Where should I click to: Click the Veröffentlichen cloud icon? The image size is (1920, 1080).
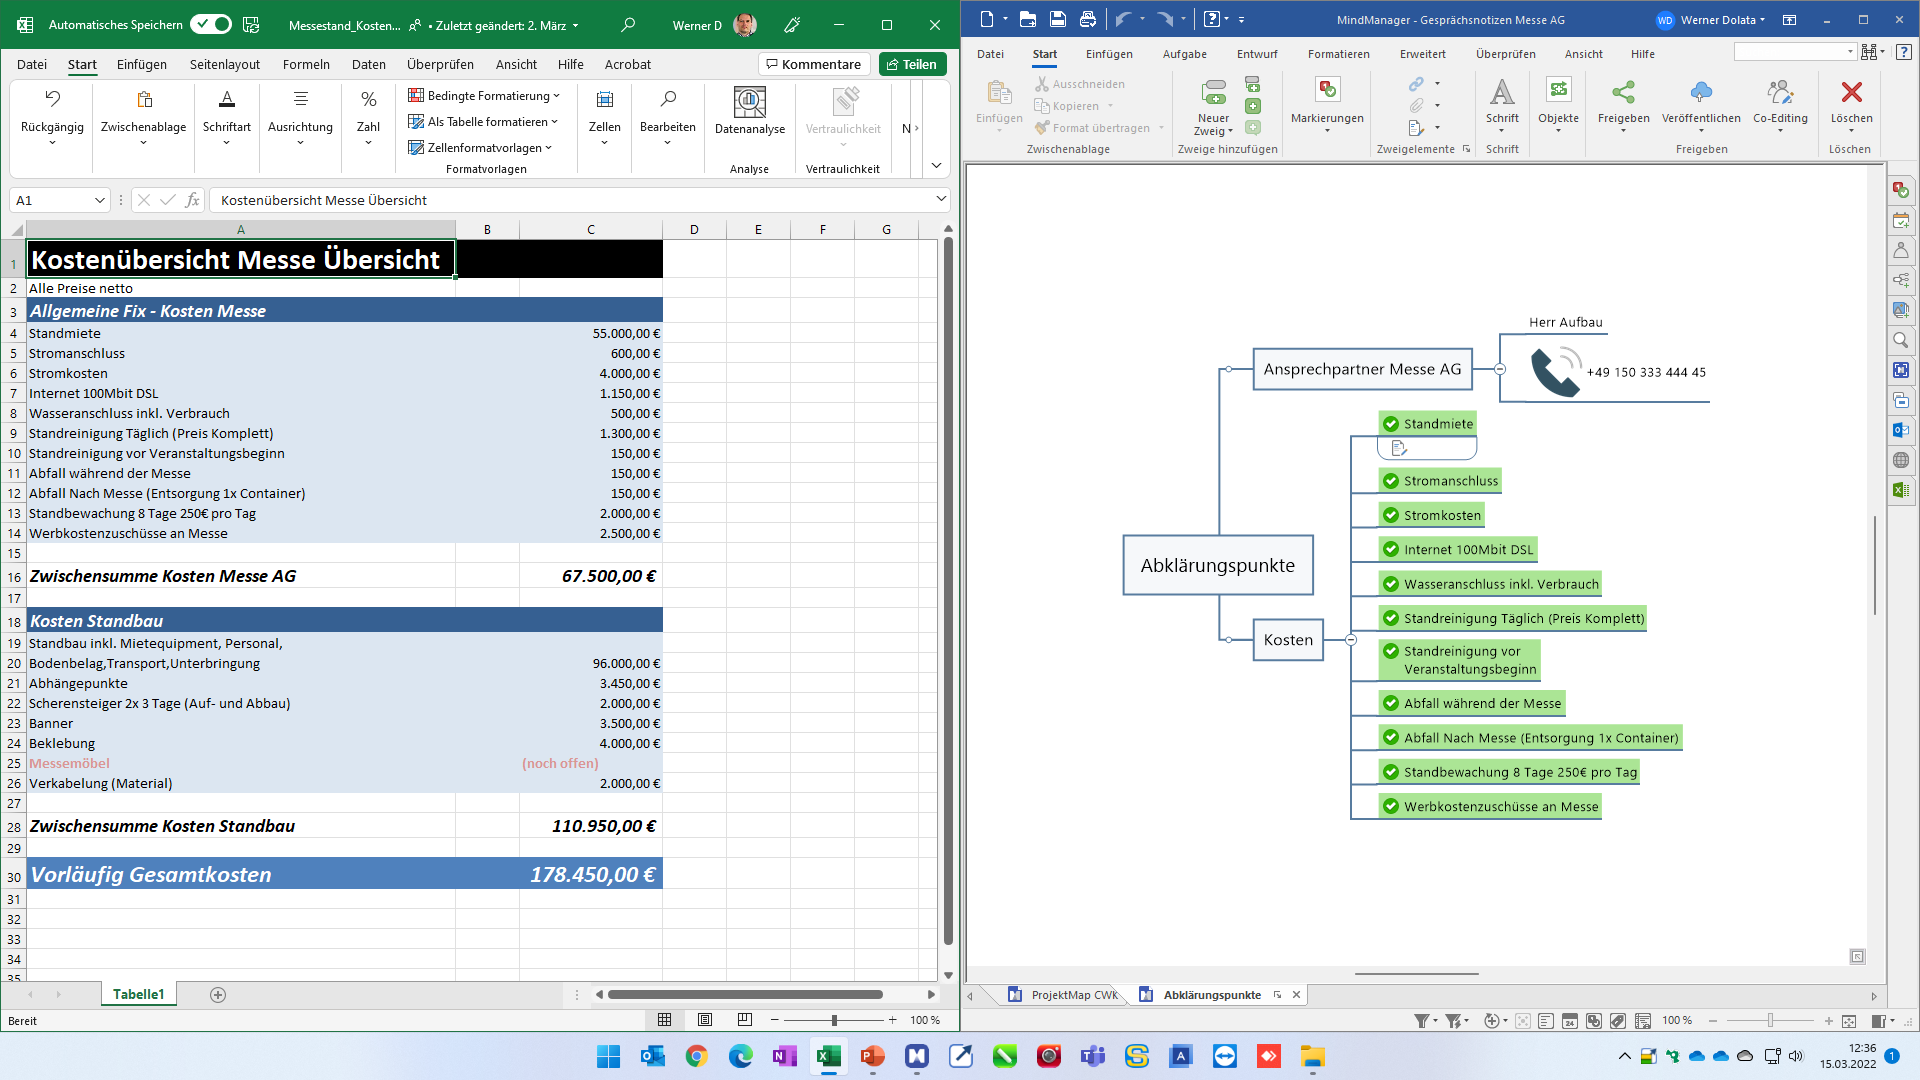click(x=1701, y=91)
